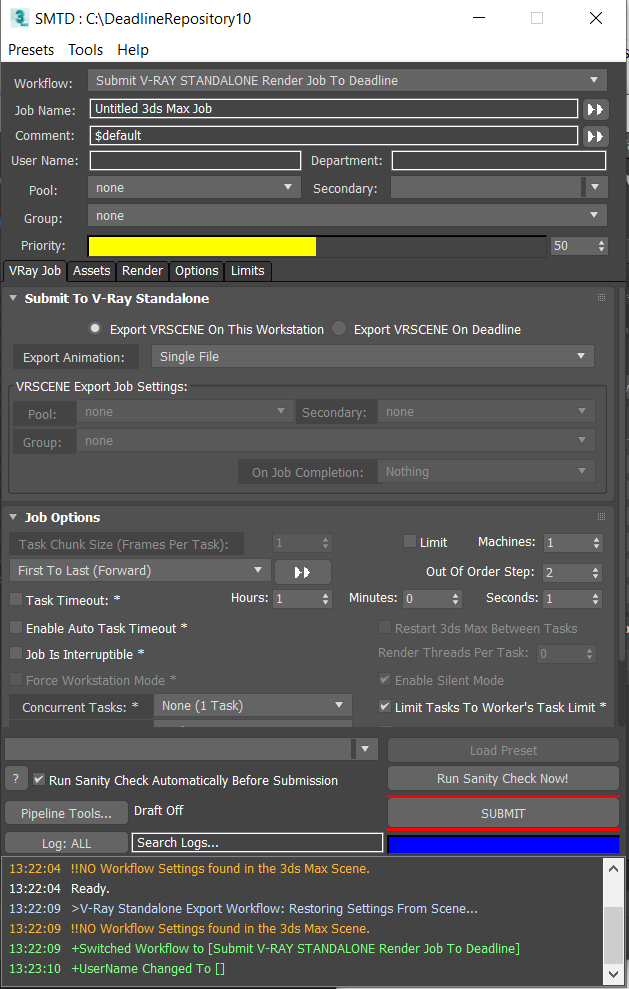This screenshot has width=629, height=989.
Task: Expand the Export Animation Single File dropdown
Action: 372,357
